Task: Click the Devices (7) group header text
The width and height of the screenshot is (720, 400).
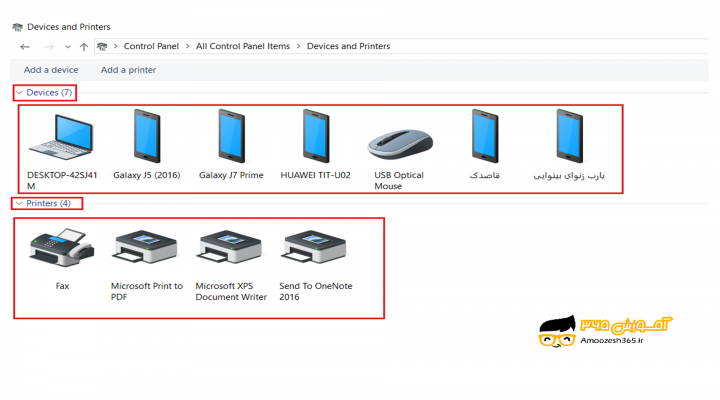Action: point(49,93)
